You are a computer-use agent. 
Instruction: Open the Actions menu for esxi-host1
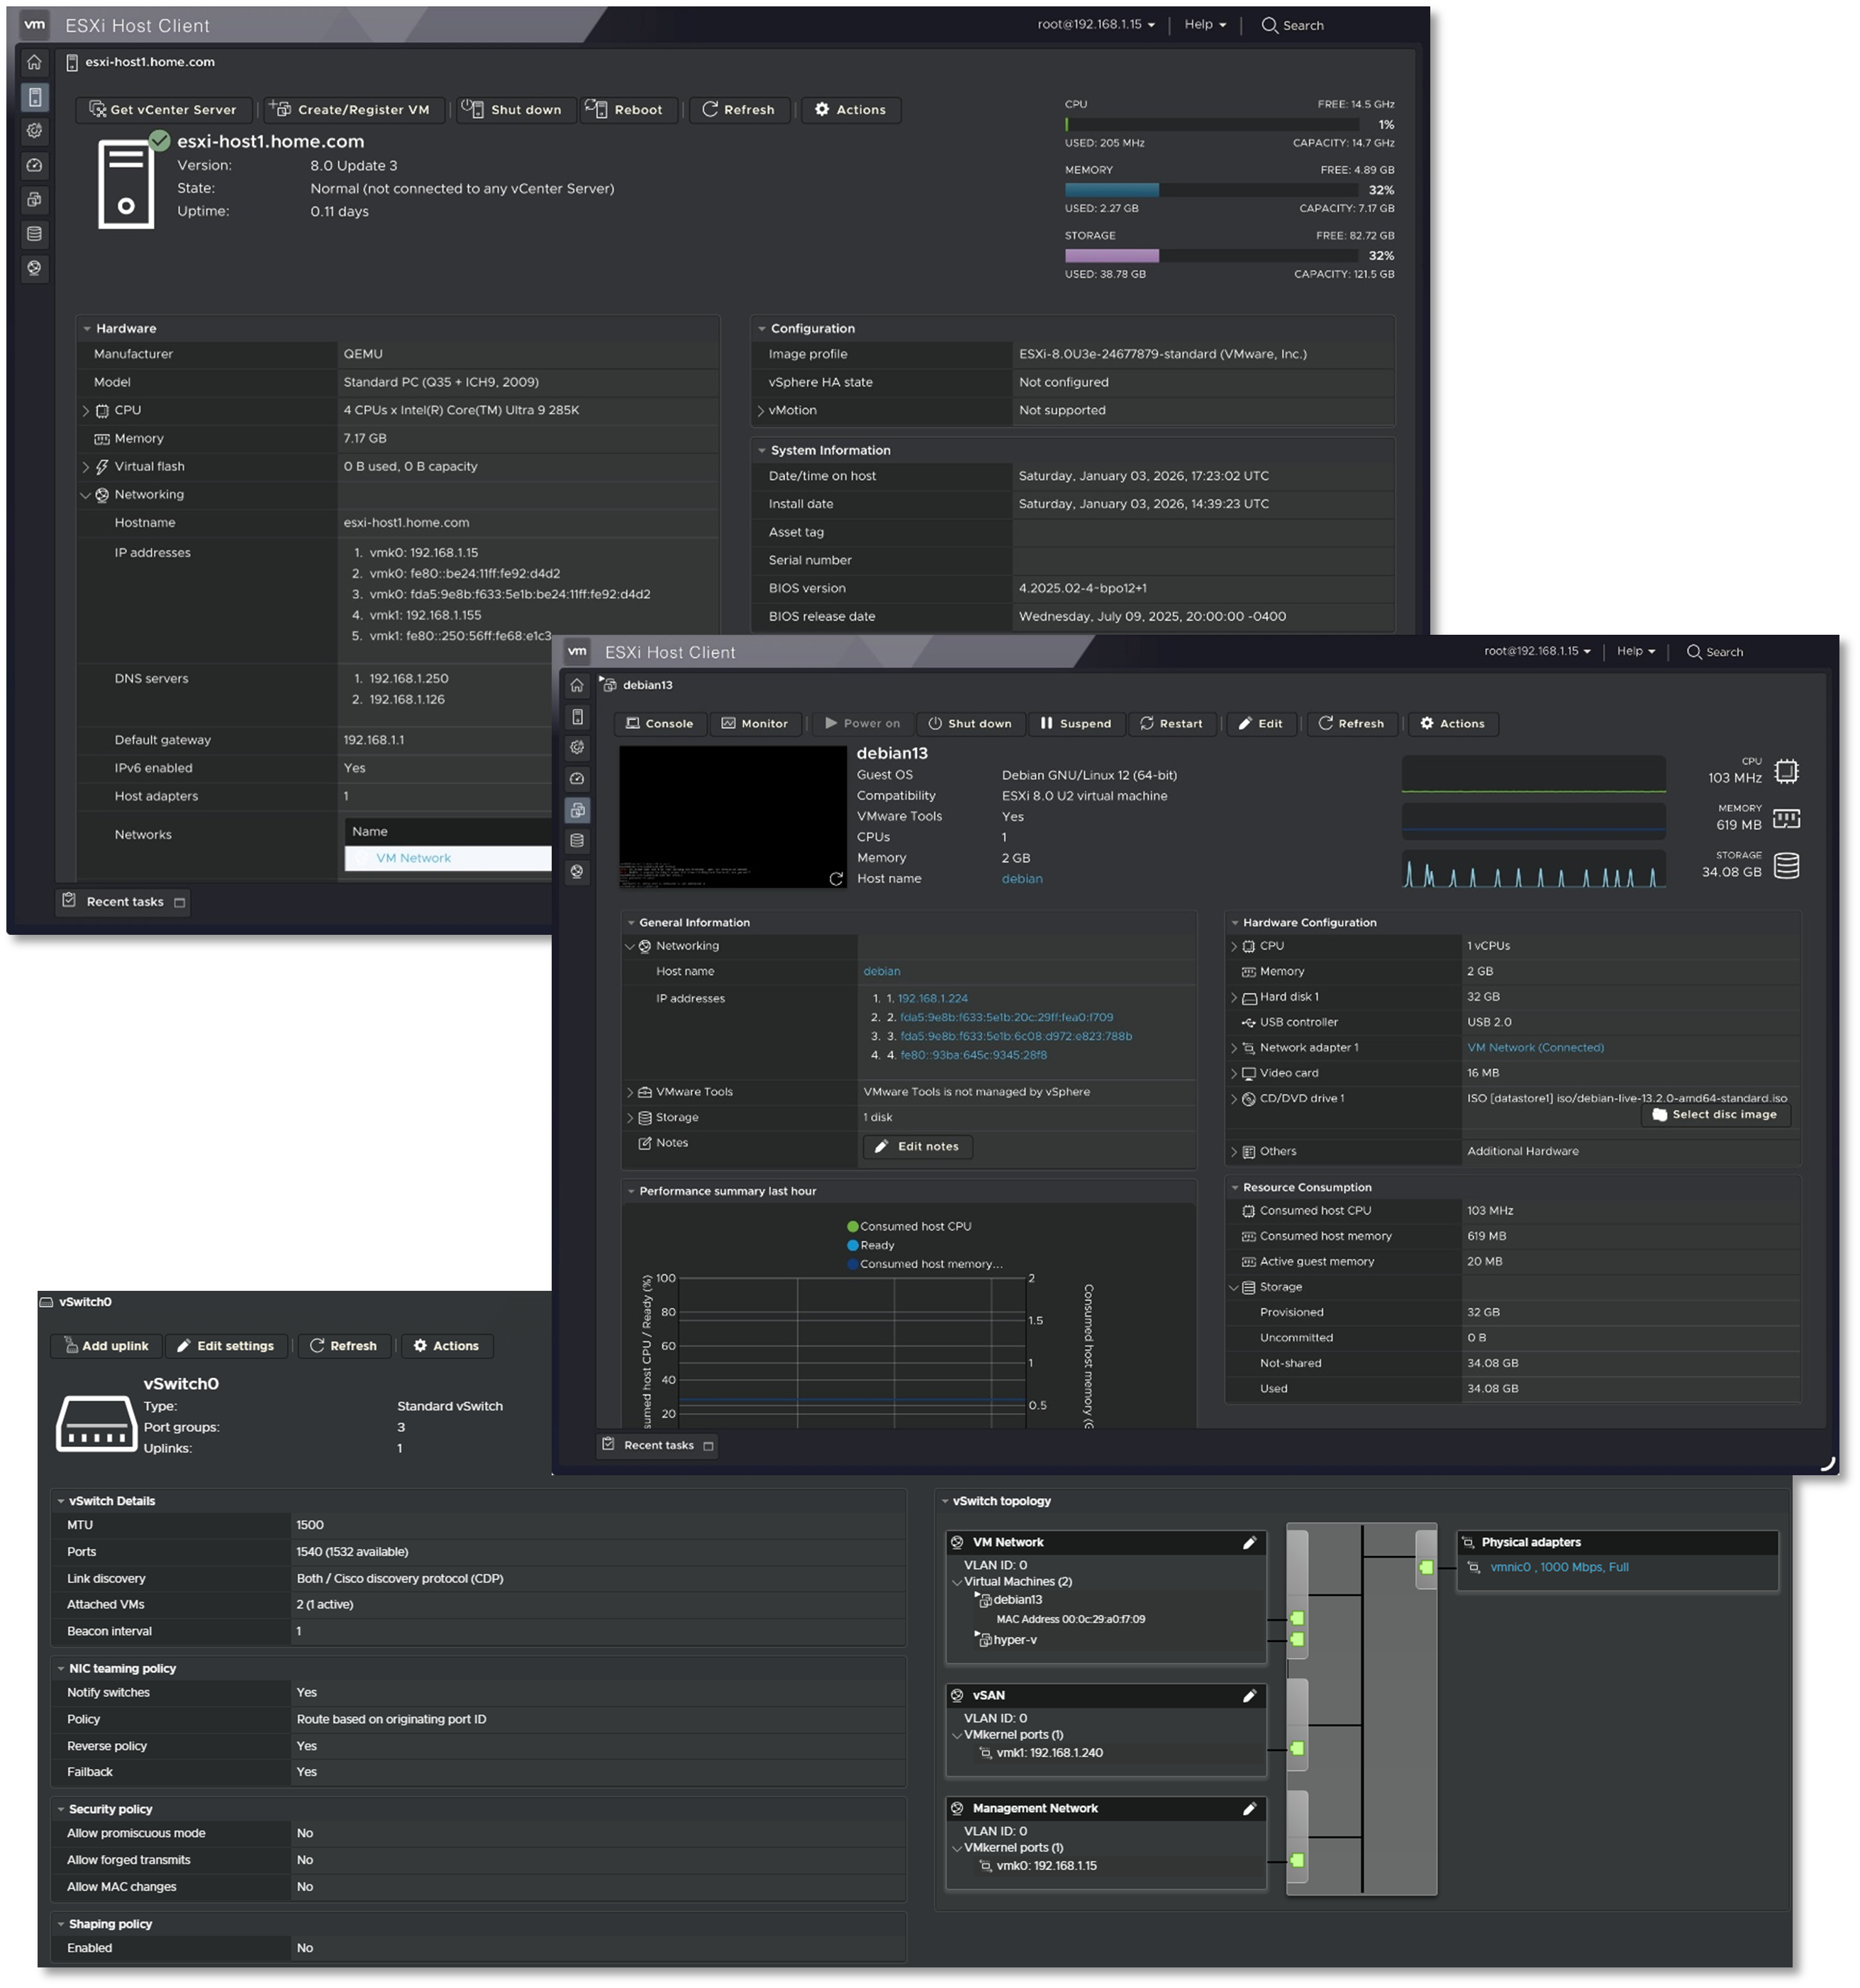pyautogui.click(x=851, y=110)
